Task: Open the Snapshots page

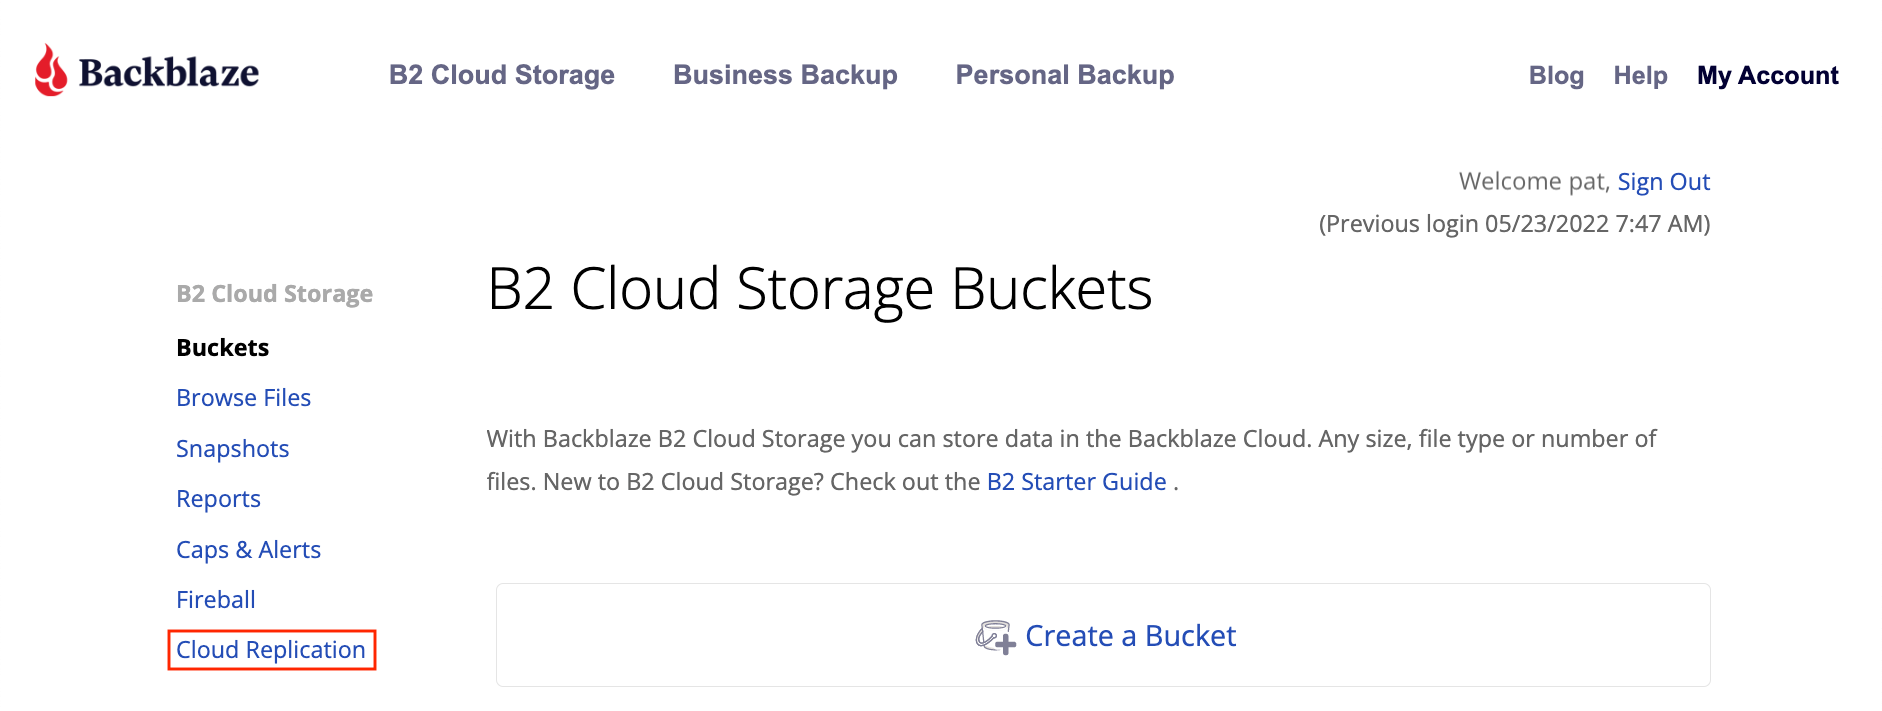Action: (x=232, y=448)
